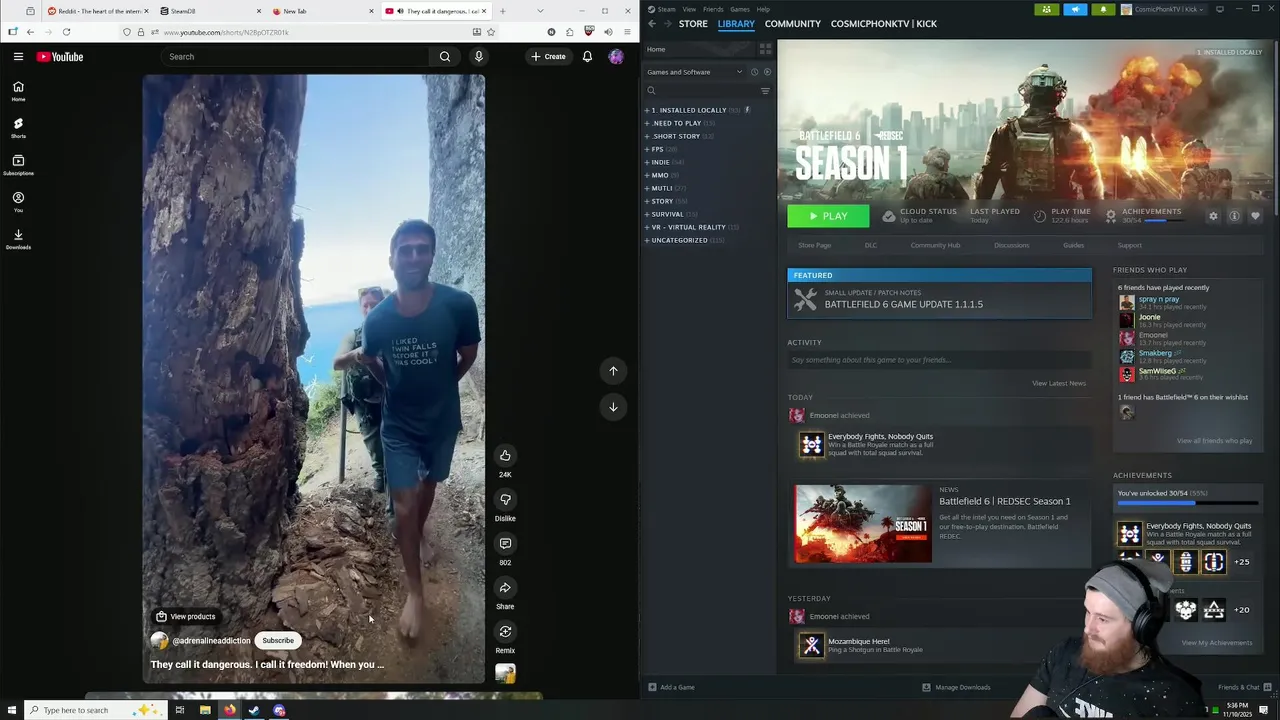The height and width of the screenshot is (720, 1280).
Task: Toggle Steam library grid view icon
Action: click(x=765, y=48)
